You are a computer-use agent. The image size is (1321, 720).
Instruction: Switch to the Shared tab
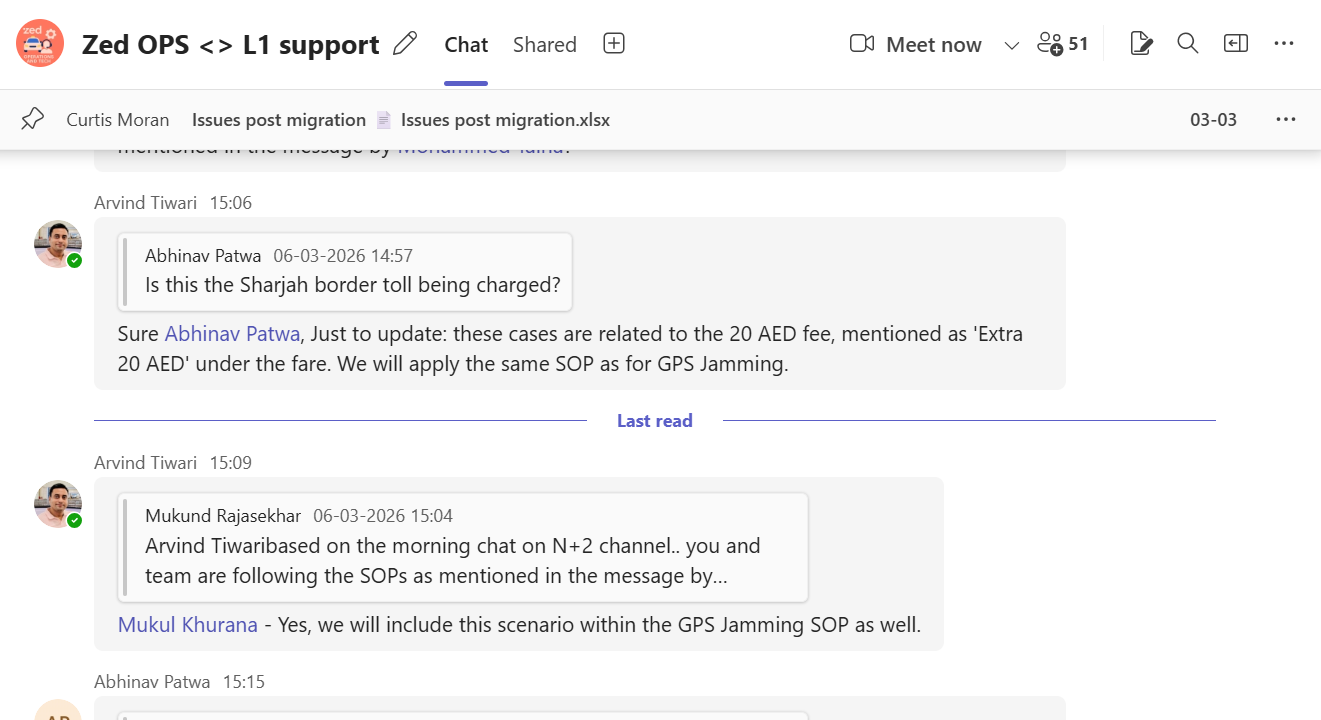point(545,45)
